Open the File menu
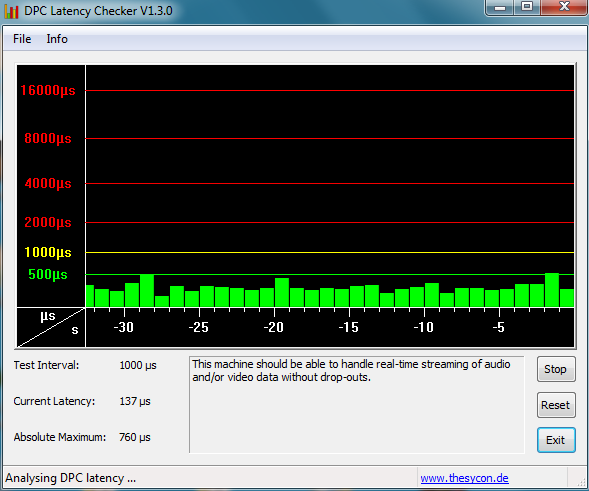This screenshot has width=589, height=491. pyautogui.click(x=22, y=39)
